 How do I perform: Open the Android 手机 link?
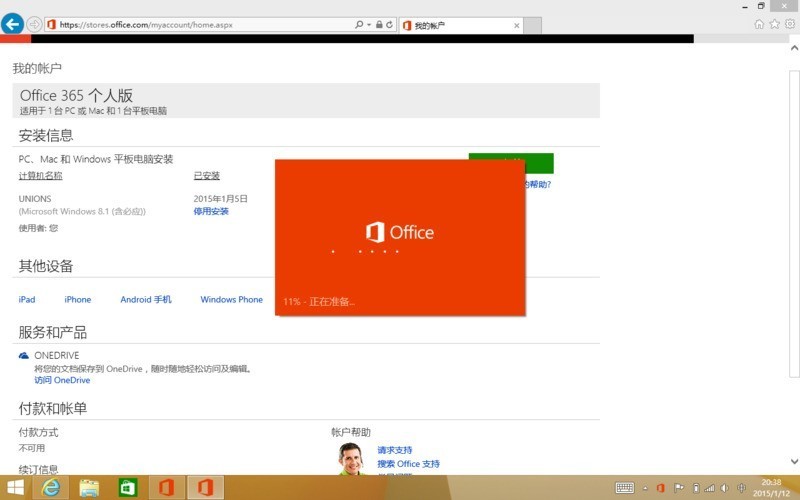point(146,299)
